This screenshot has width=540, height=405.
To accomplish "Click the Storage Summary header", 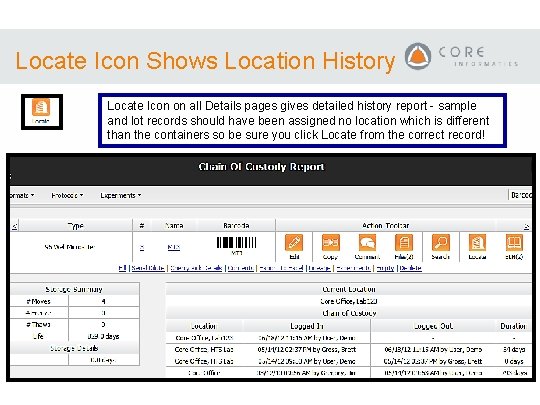I will click(x=74, y=289).
